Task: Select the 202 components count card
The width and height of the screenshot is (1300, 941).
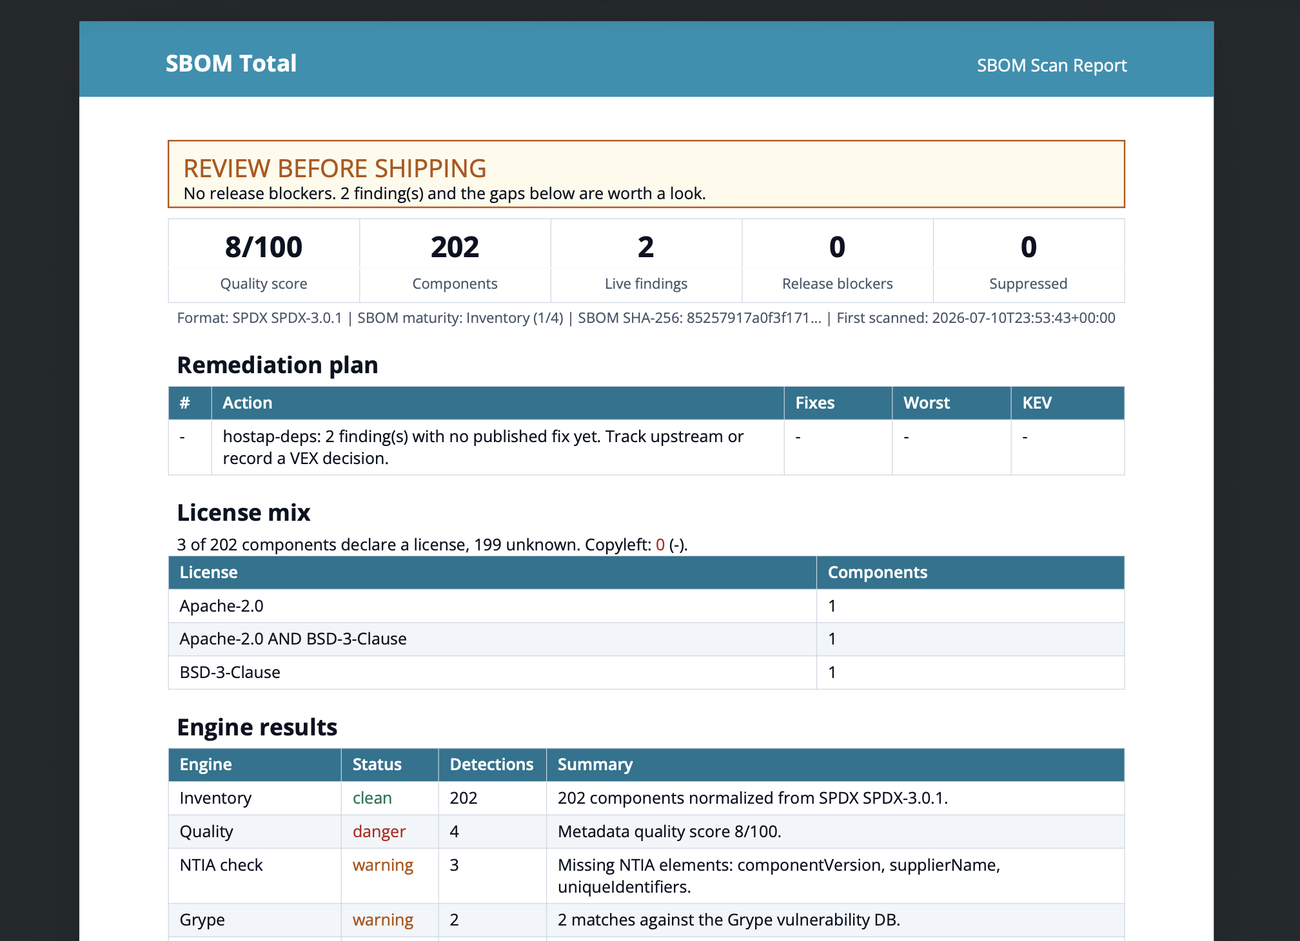Action: 455,261
